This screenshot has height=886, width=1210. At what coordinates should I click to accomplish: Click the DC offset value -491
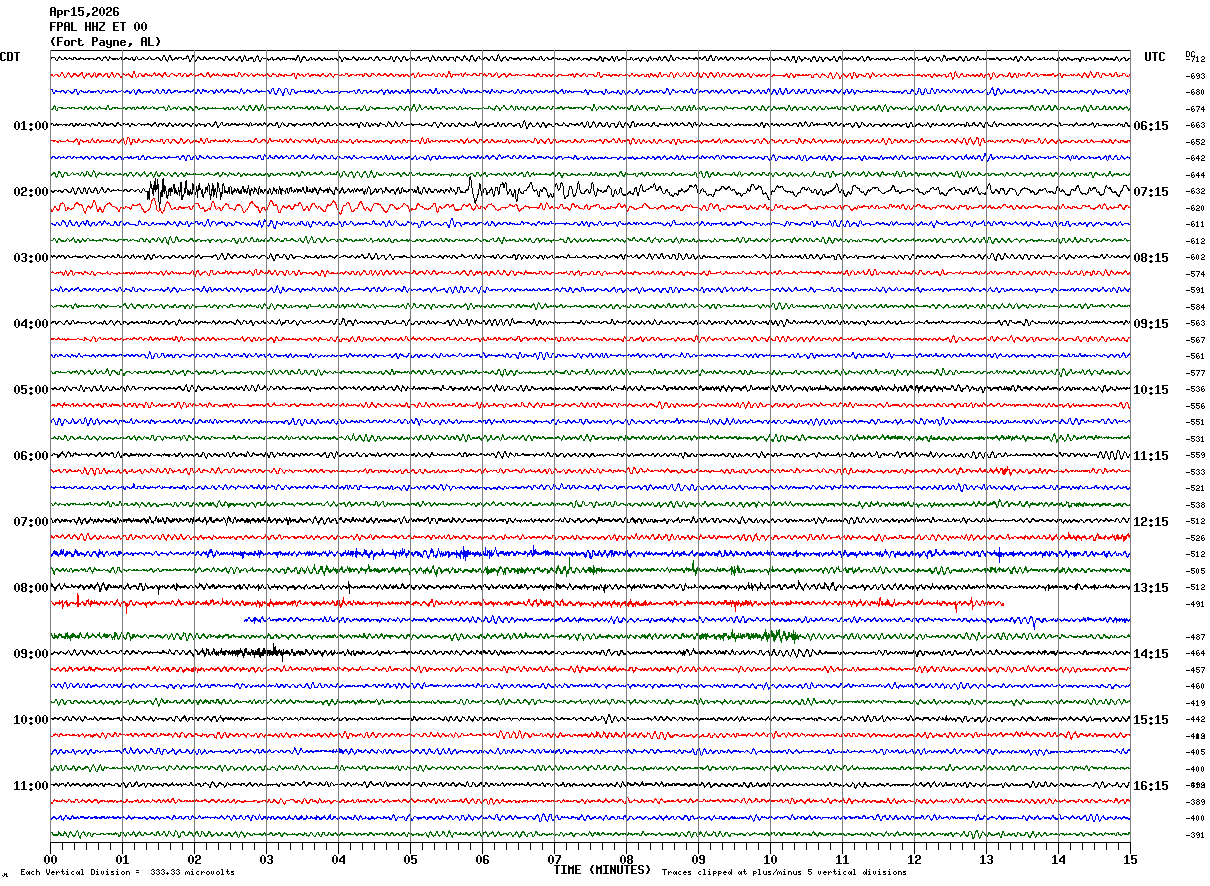1195,604
